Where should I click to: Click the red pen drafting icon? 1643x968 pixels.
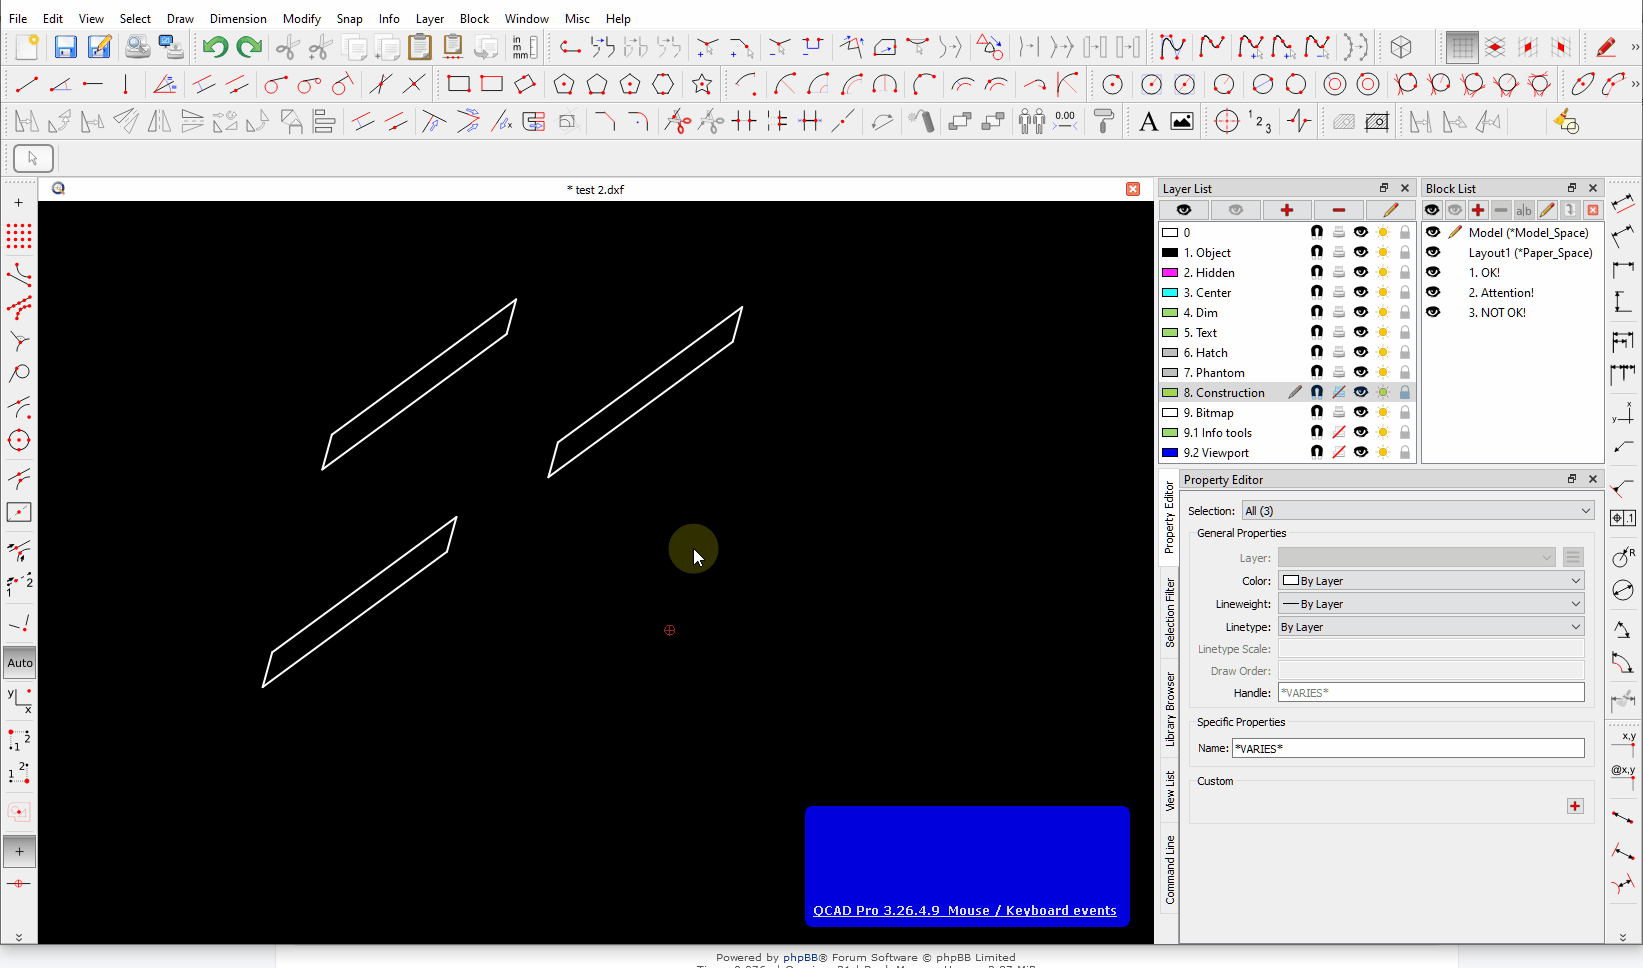pyautogui.click(x=1606, y=47)
